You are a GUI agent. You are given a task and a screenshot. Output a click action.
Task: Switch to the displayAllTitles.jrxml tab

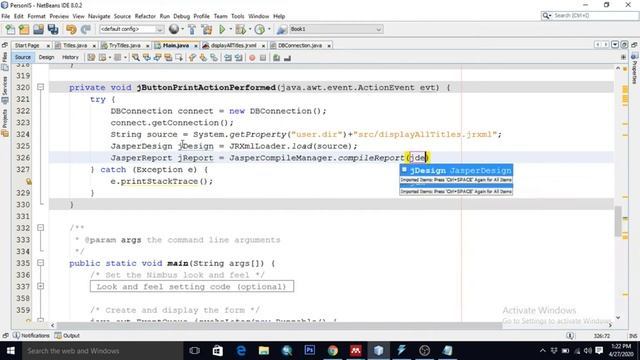point(234,45)
